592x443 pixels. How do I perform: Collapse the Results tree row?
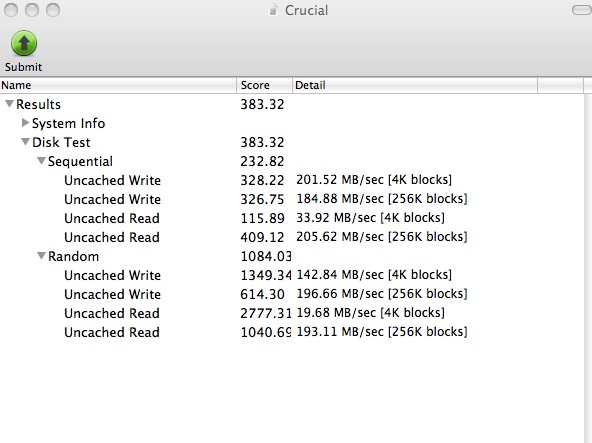(x=10, y=103)
